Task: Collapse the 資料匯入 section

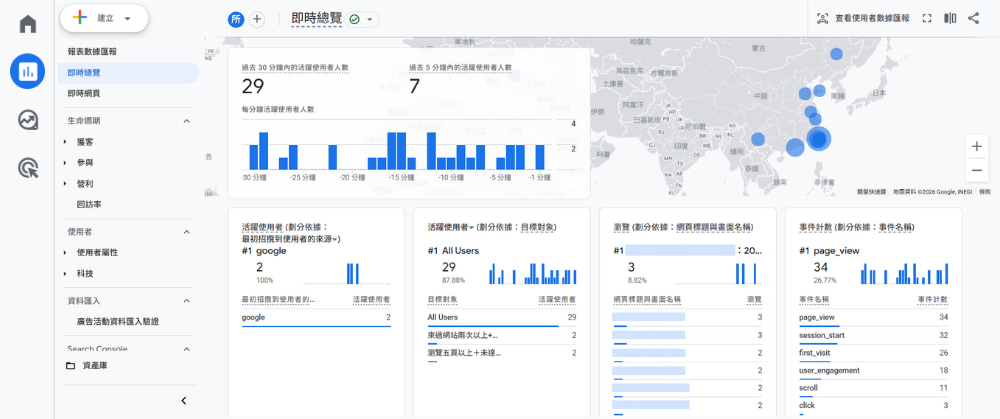Action: 187,300
